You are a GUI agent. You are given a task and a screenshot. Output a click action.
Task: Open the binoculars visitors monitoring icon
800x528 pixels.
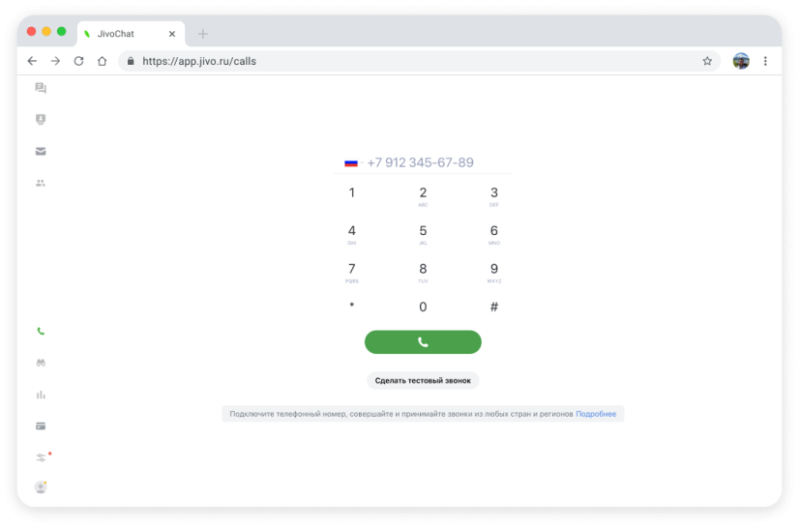[41, 363]
